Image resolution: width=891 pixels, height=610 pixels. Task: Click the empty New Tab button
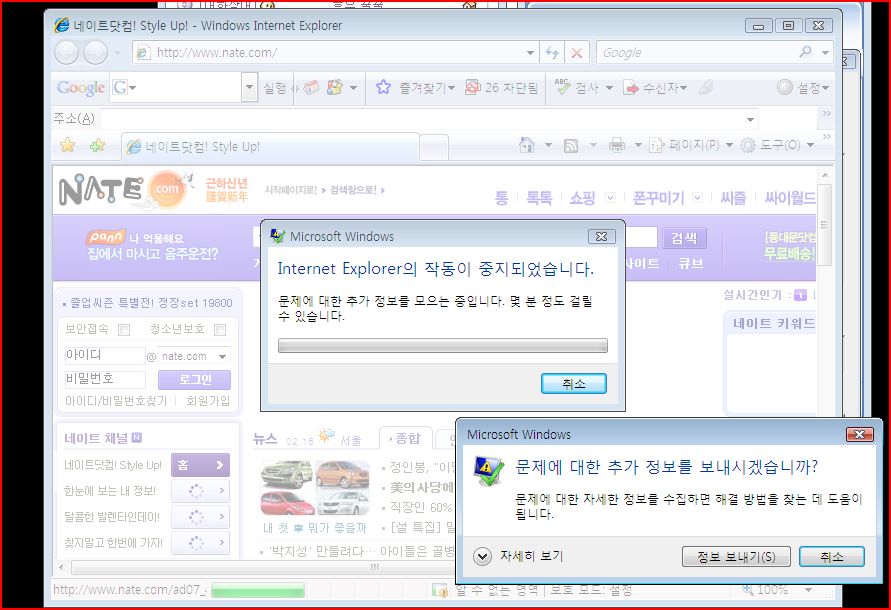pyautogui.click(x=434, y=147)
